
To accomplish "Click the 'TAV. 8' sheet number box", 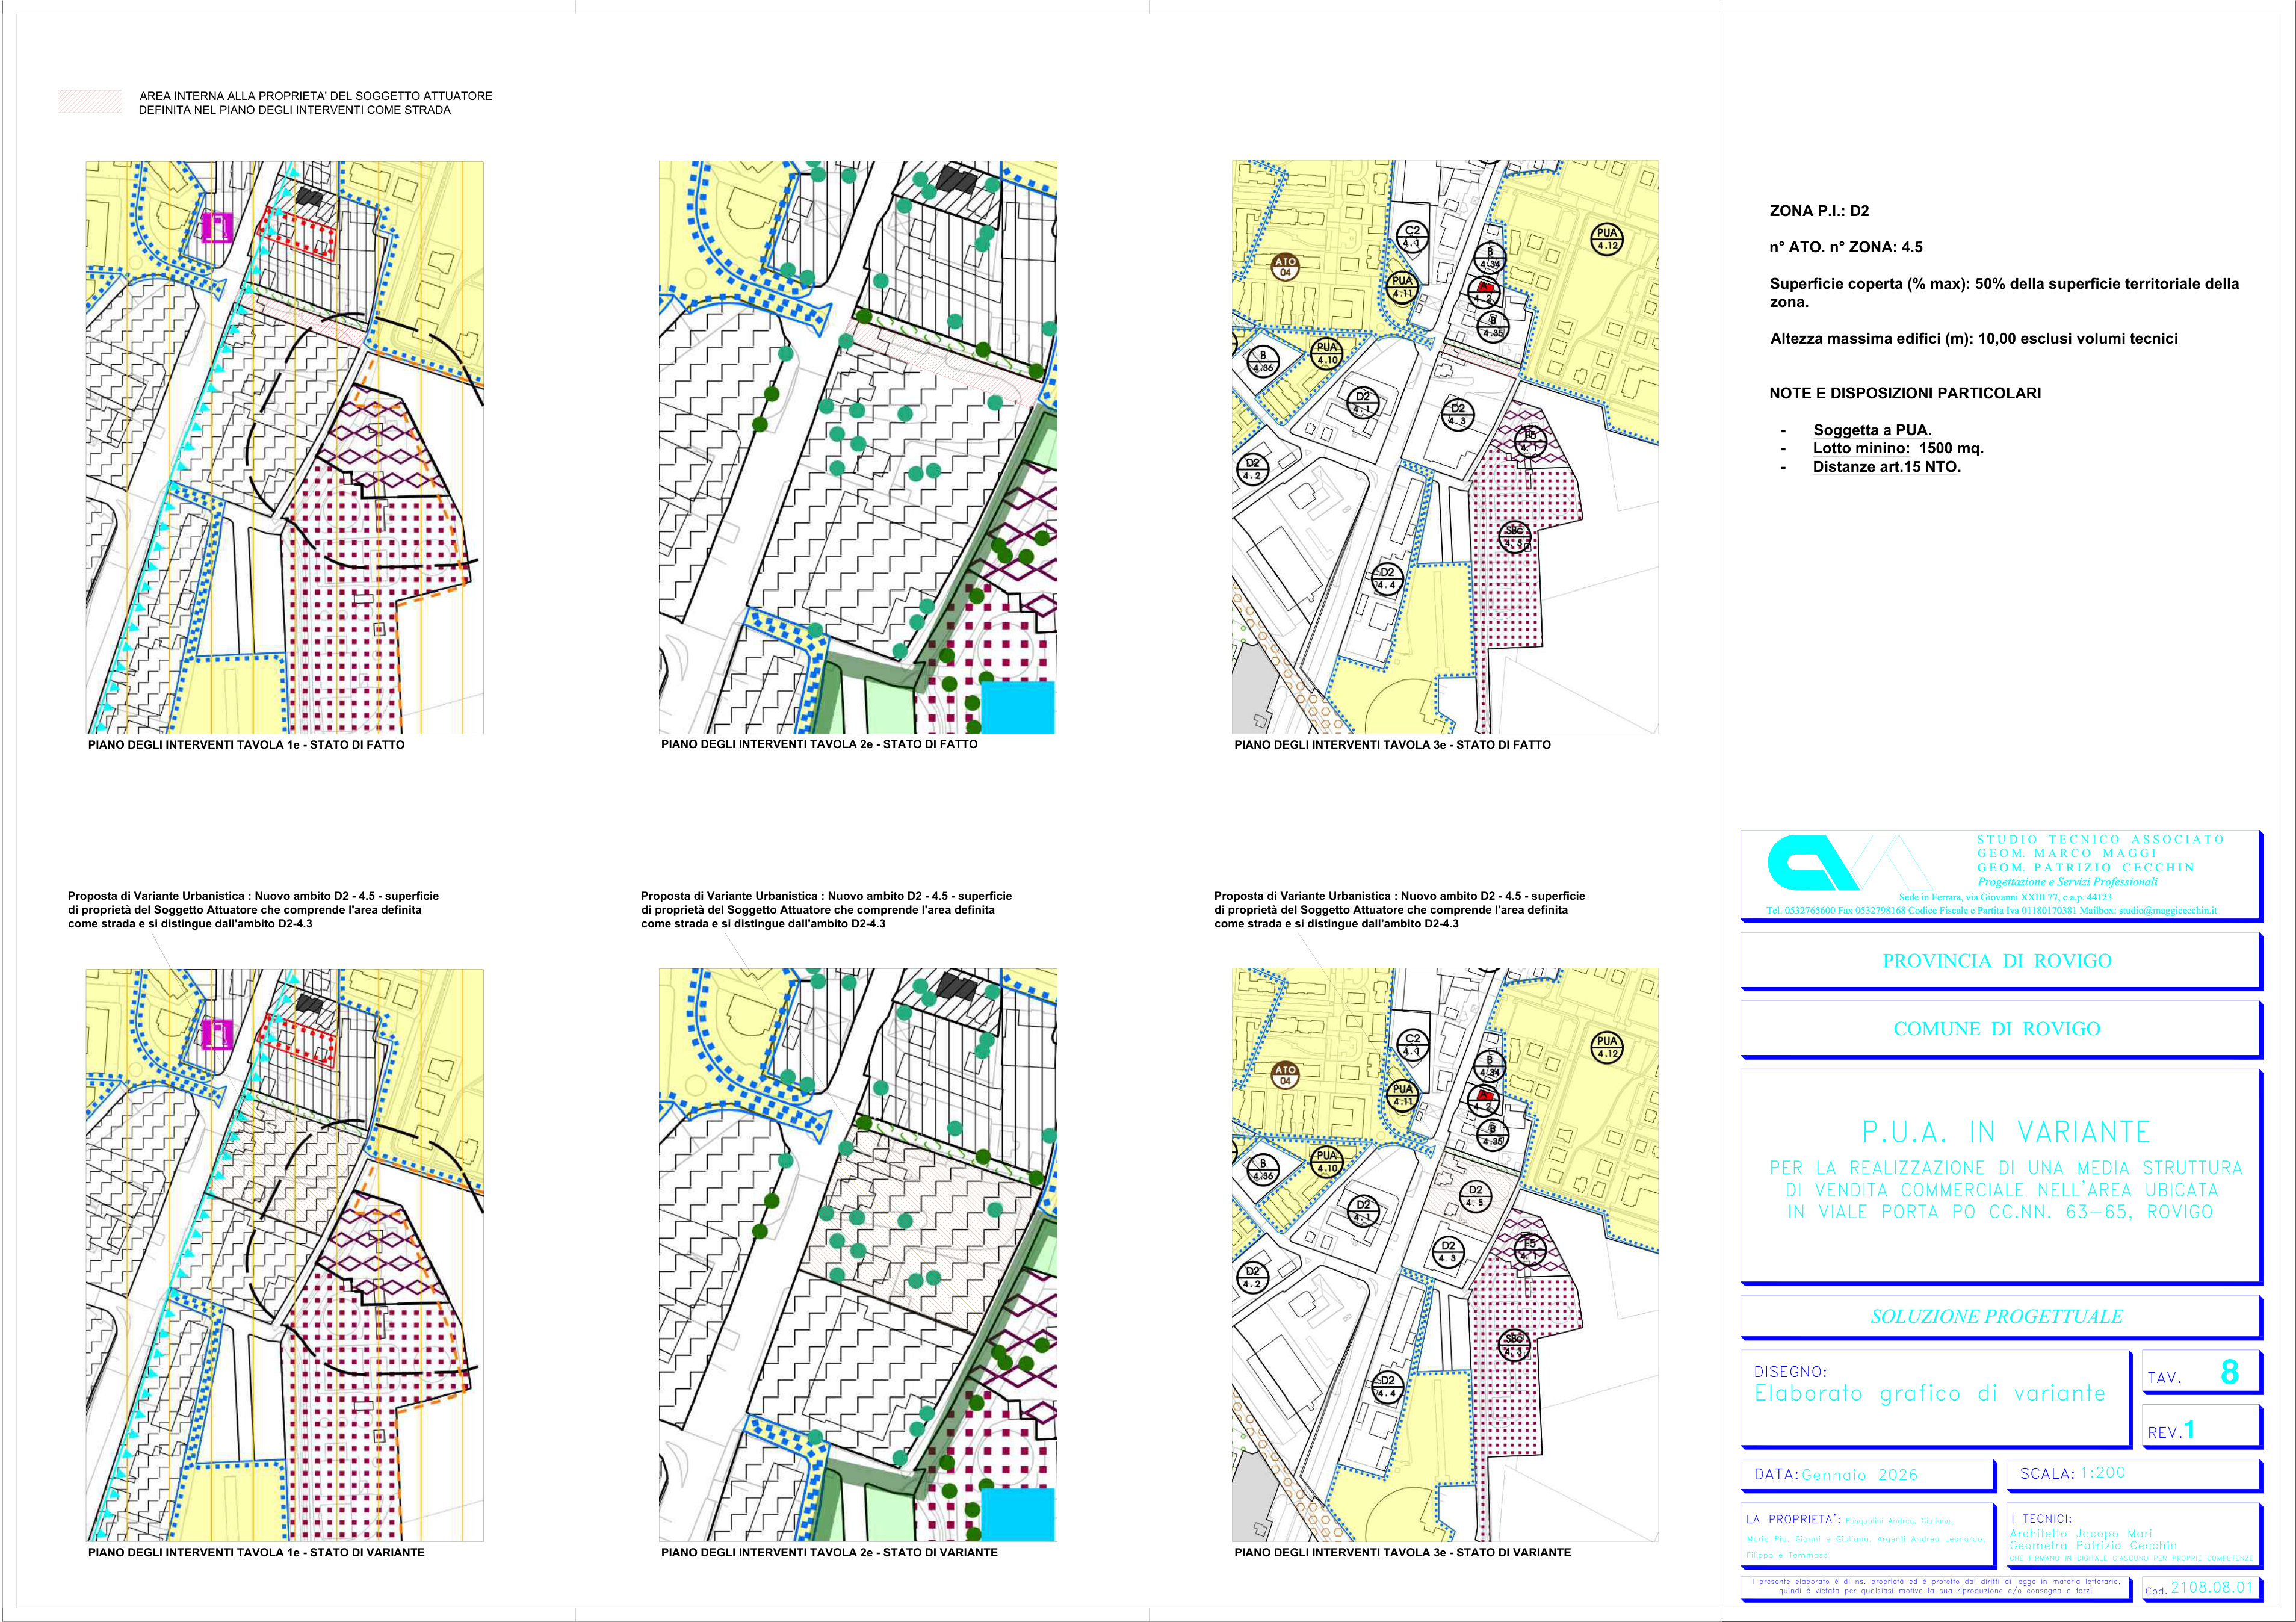I will [x=2201, y=1373].
